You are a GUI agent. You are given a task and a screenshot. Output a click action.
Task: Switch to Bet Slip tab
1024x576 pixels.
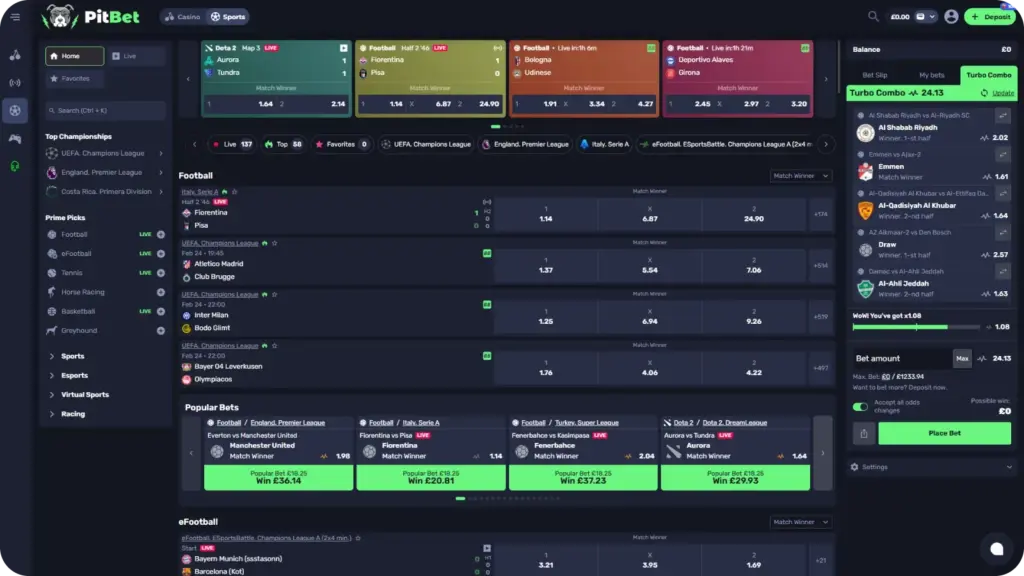[874, 75]
